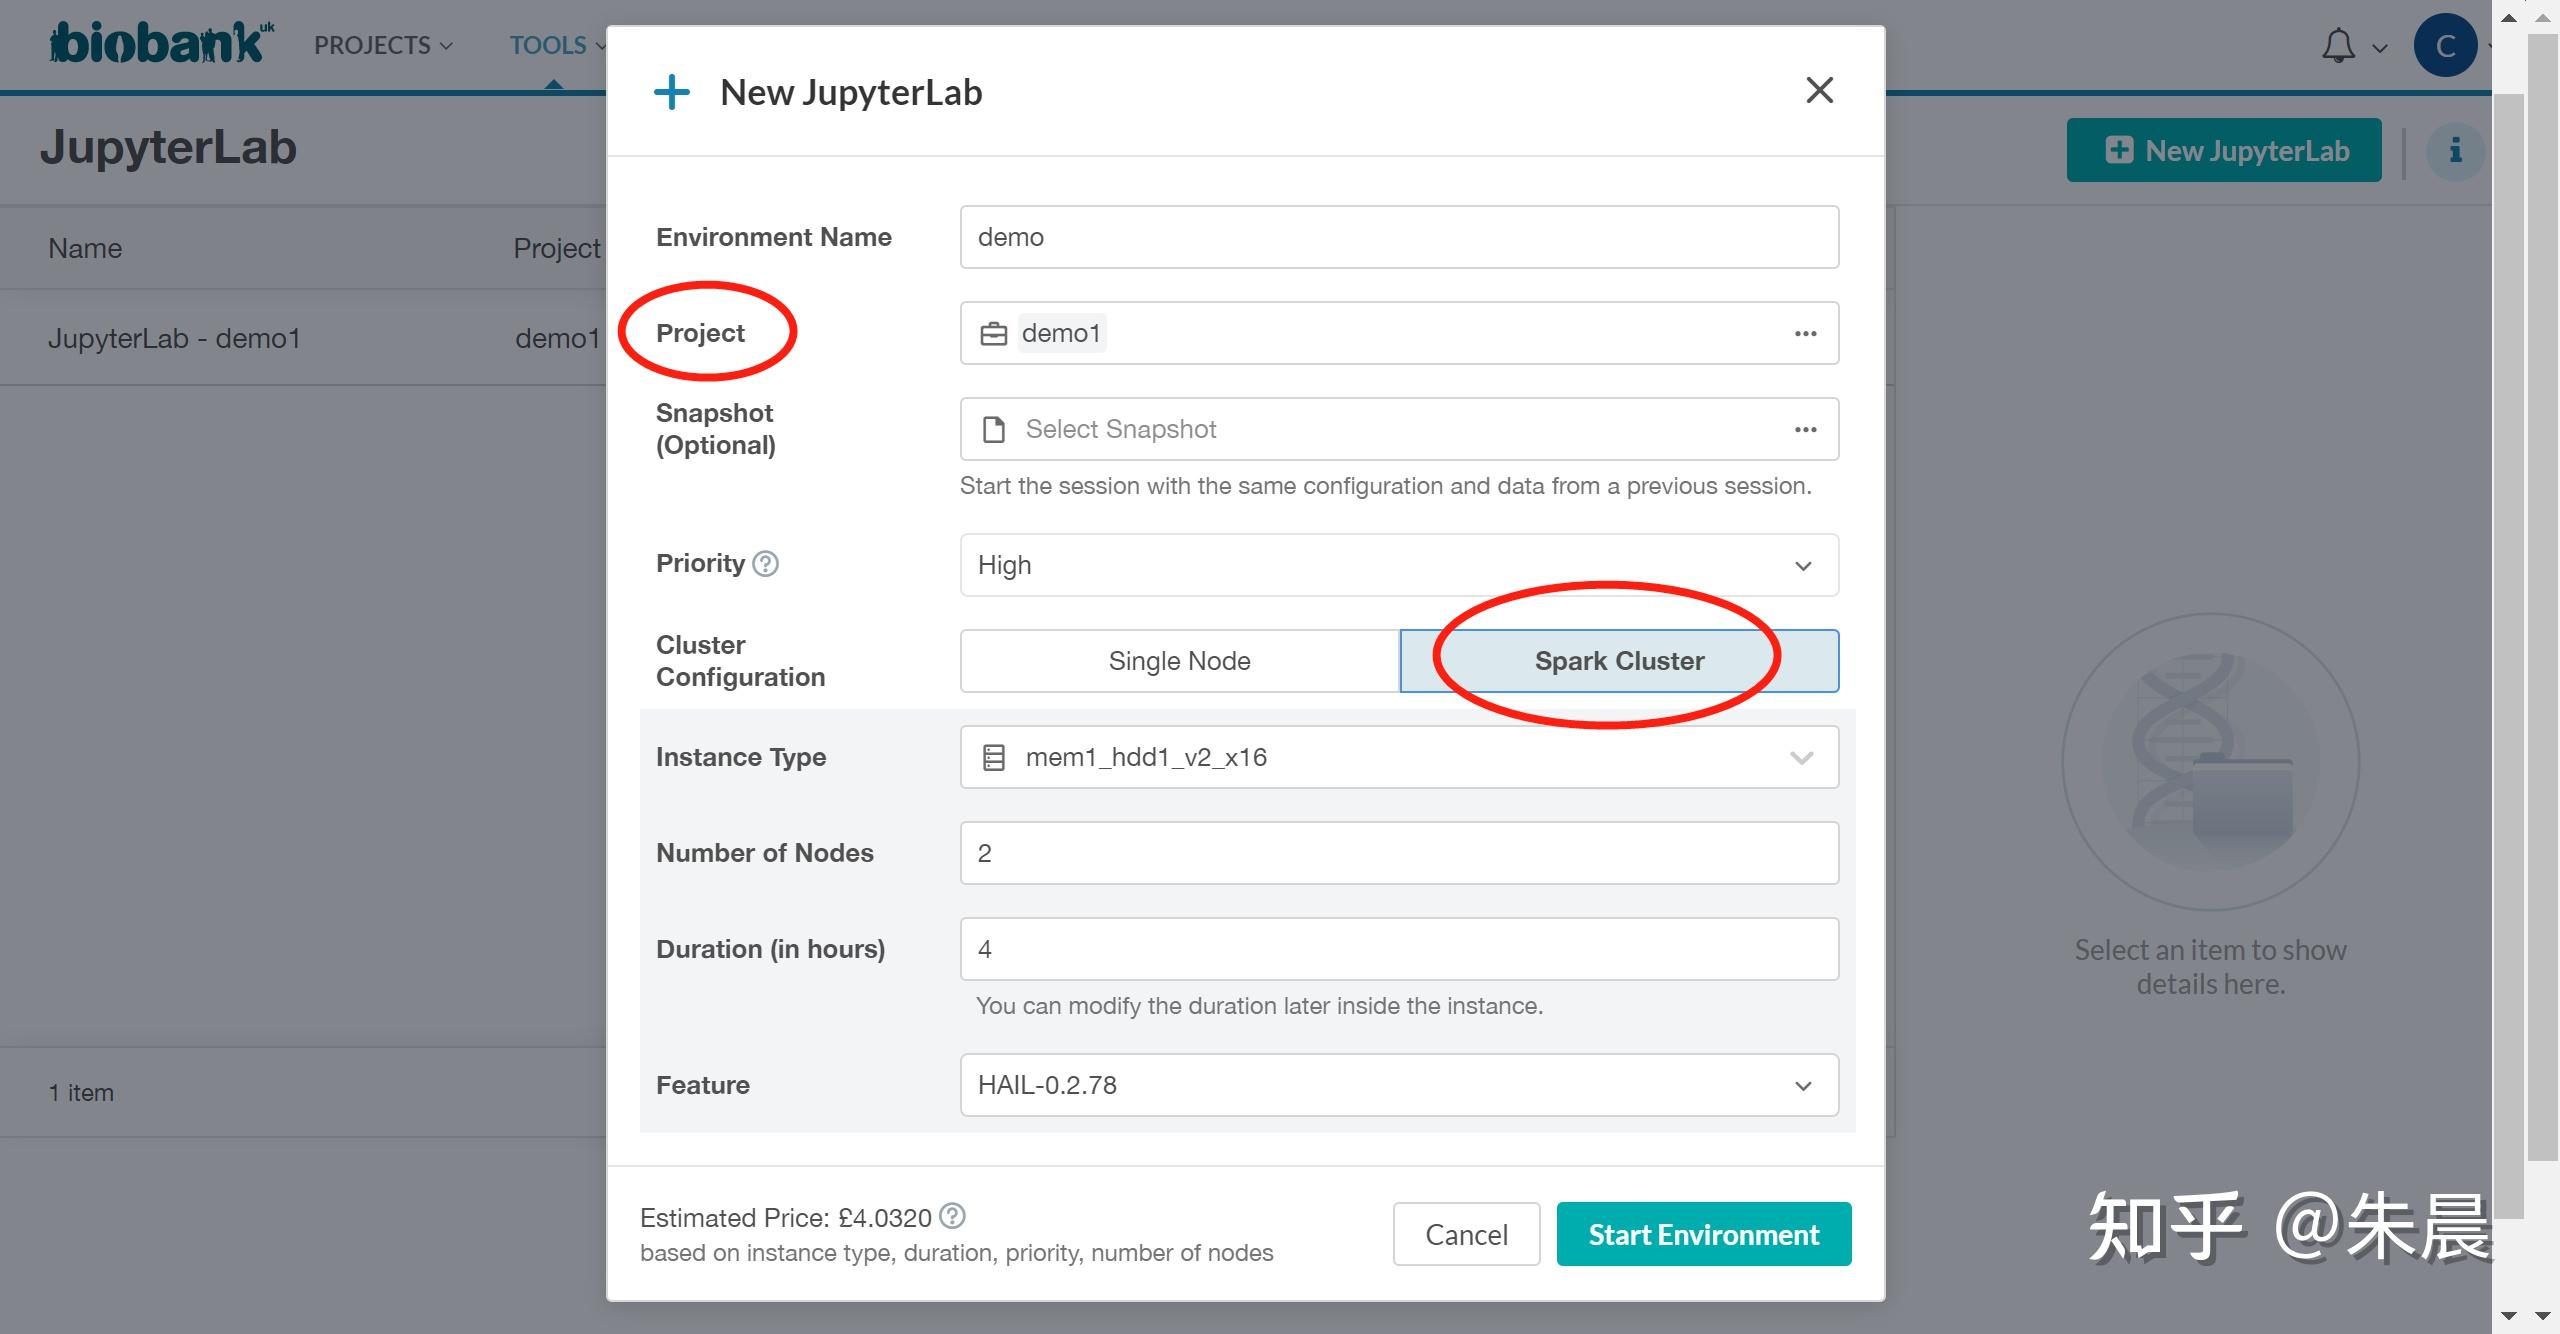The width and height of the screenshot is (2560, 1334).
Task: Expand the Priority dropdown showing High
Action: [x=1398, y=565]
